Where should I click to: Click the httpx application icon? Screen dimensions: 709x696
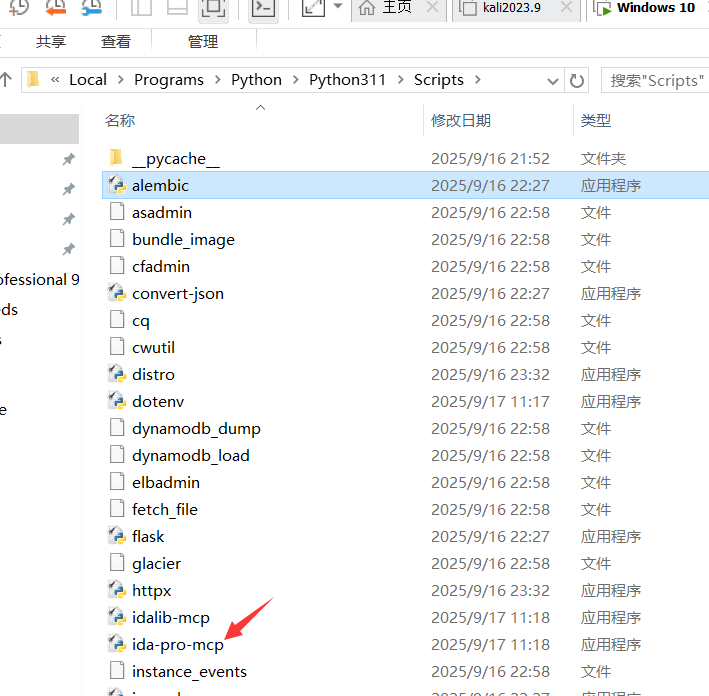click(x=117, y=590)
